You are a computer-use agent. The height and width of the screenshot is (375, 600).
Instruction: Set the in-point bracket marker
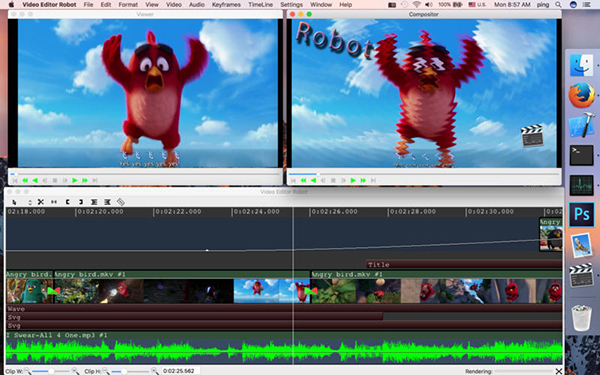(68, 202)
